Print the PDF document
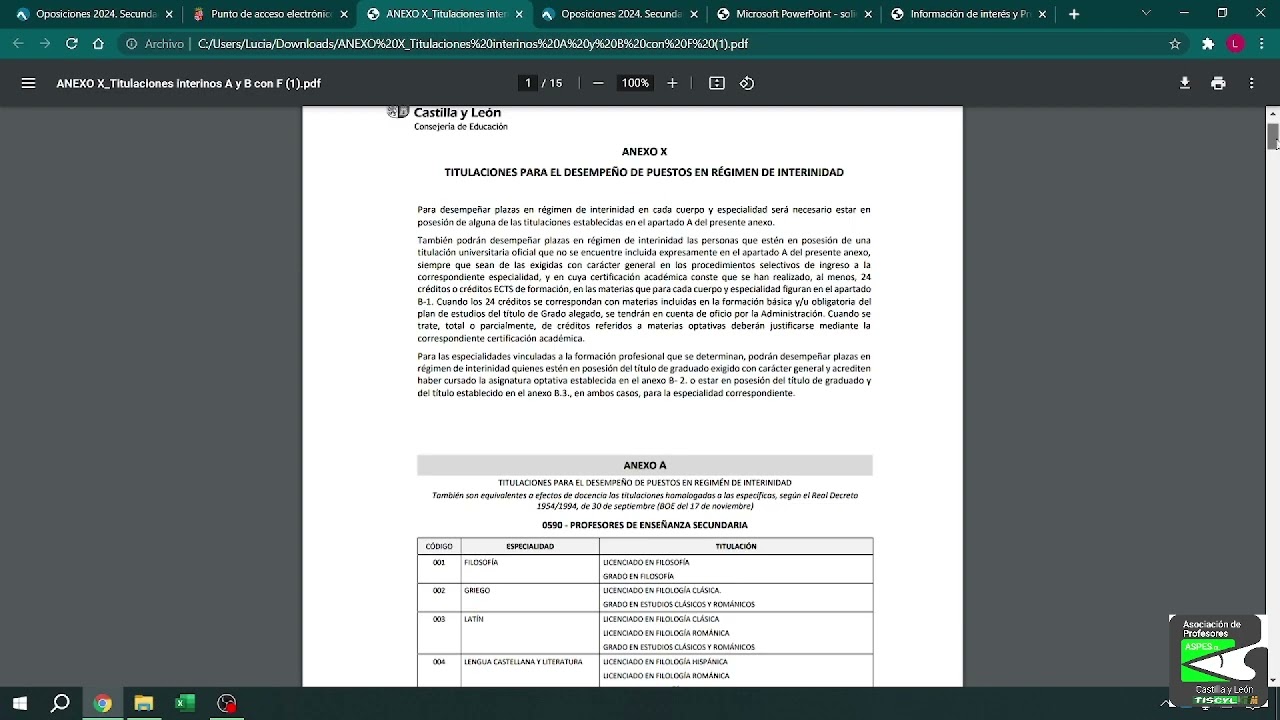Viewport: 1280px width, 720px height. pyautogui.click(x=1218, y=83)
